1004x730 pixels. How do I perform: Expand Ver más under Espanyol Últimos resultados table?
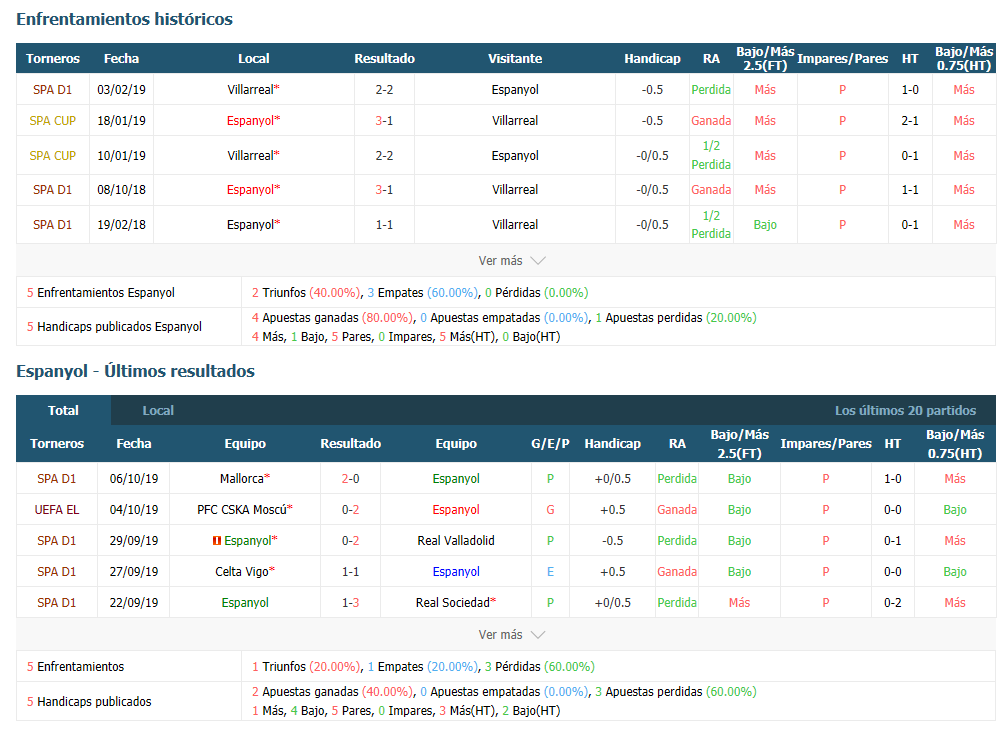pyautogui.click(x=512, y=635)
